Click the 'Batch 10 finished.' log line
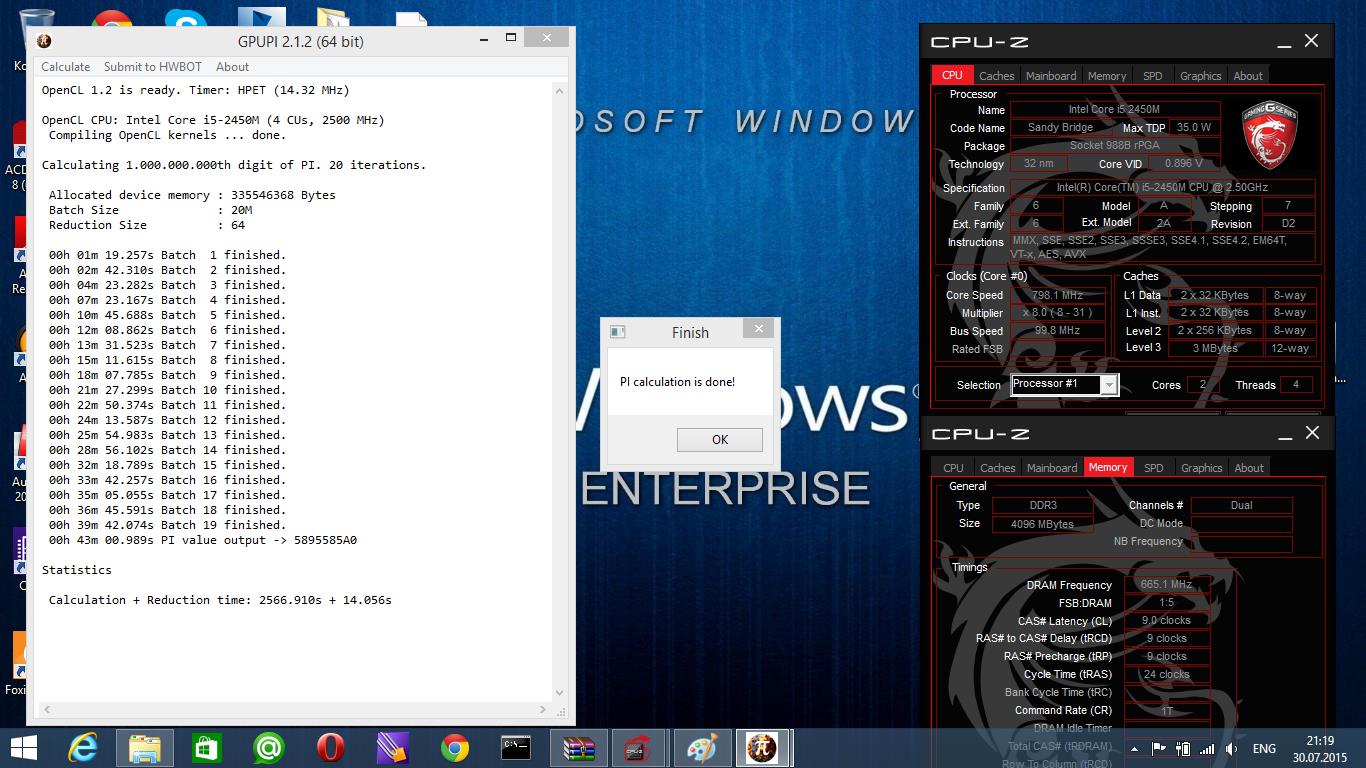Image resolution: width=1366 pixels, height=768 pixels. pyautogui.click(x=167, y=390)
